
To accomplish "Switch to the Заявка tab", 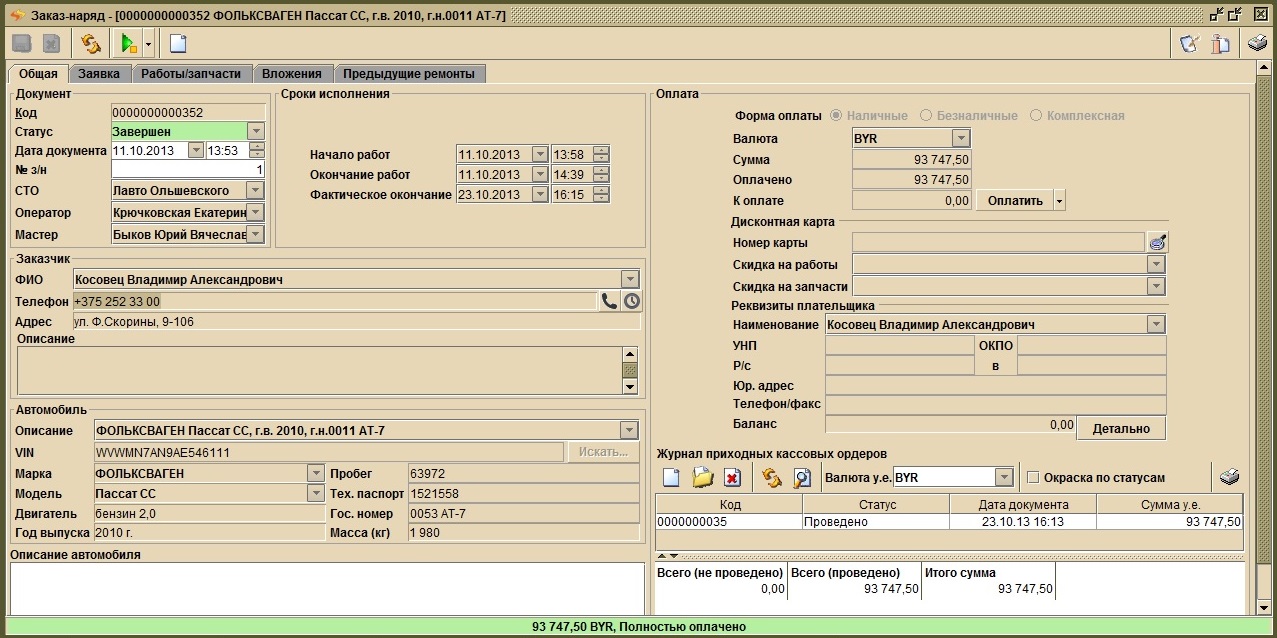I will [x=101, y=73].
